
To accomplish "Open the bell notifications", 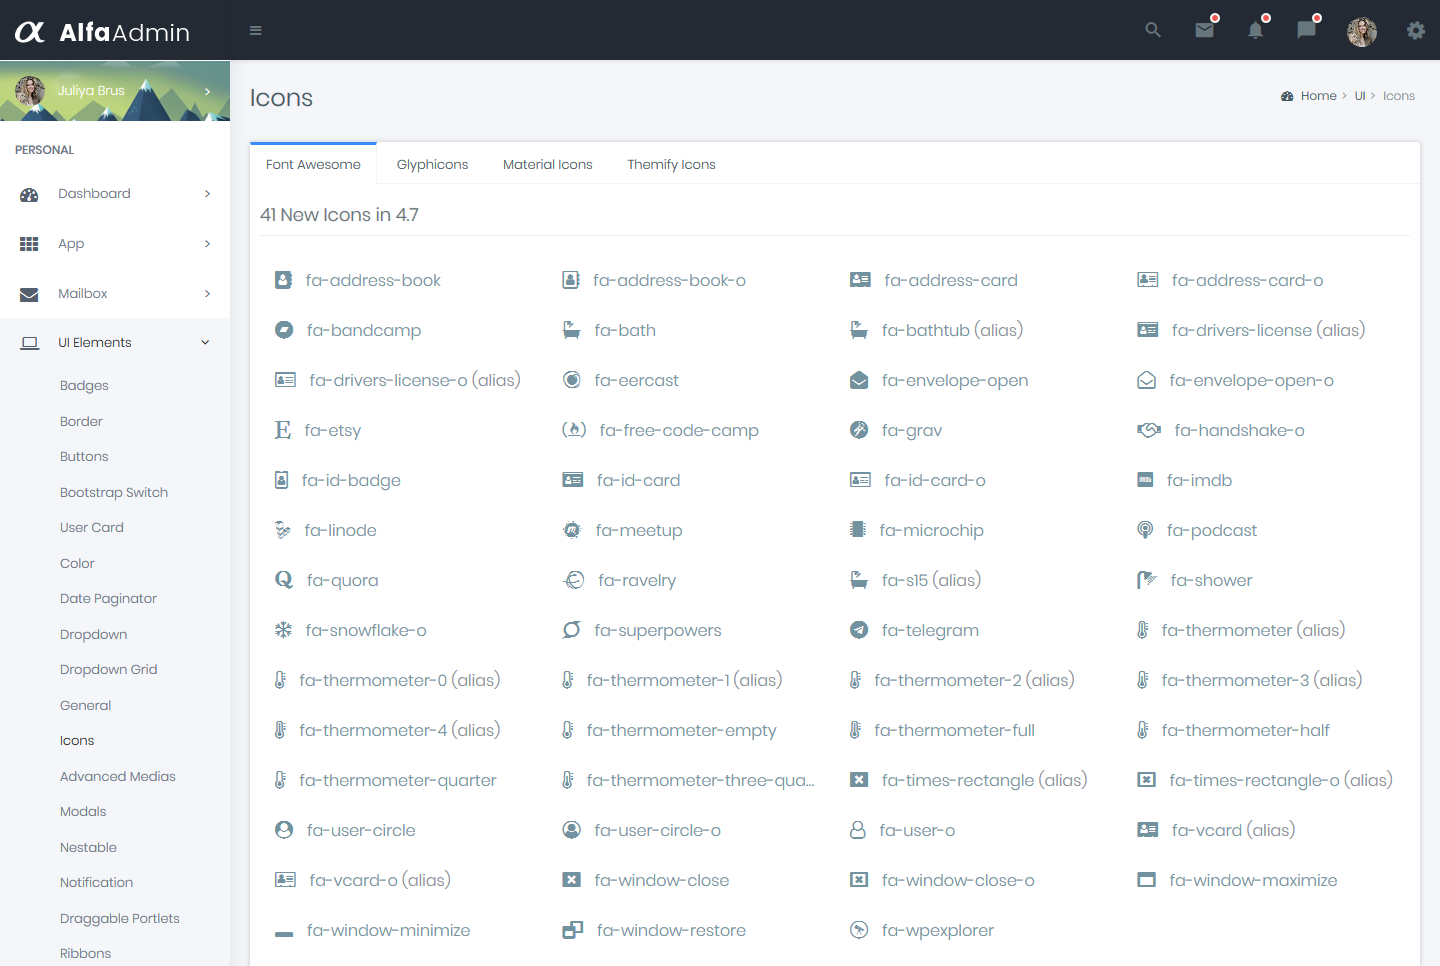I will tap(1256, 31).
